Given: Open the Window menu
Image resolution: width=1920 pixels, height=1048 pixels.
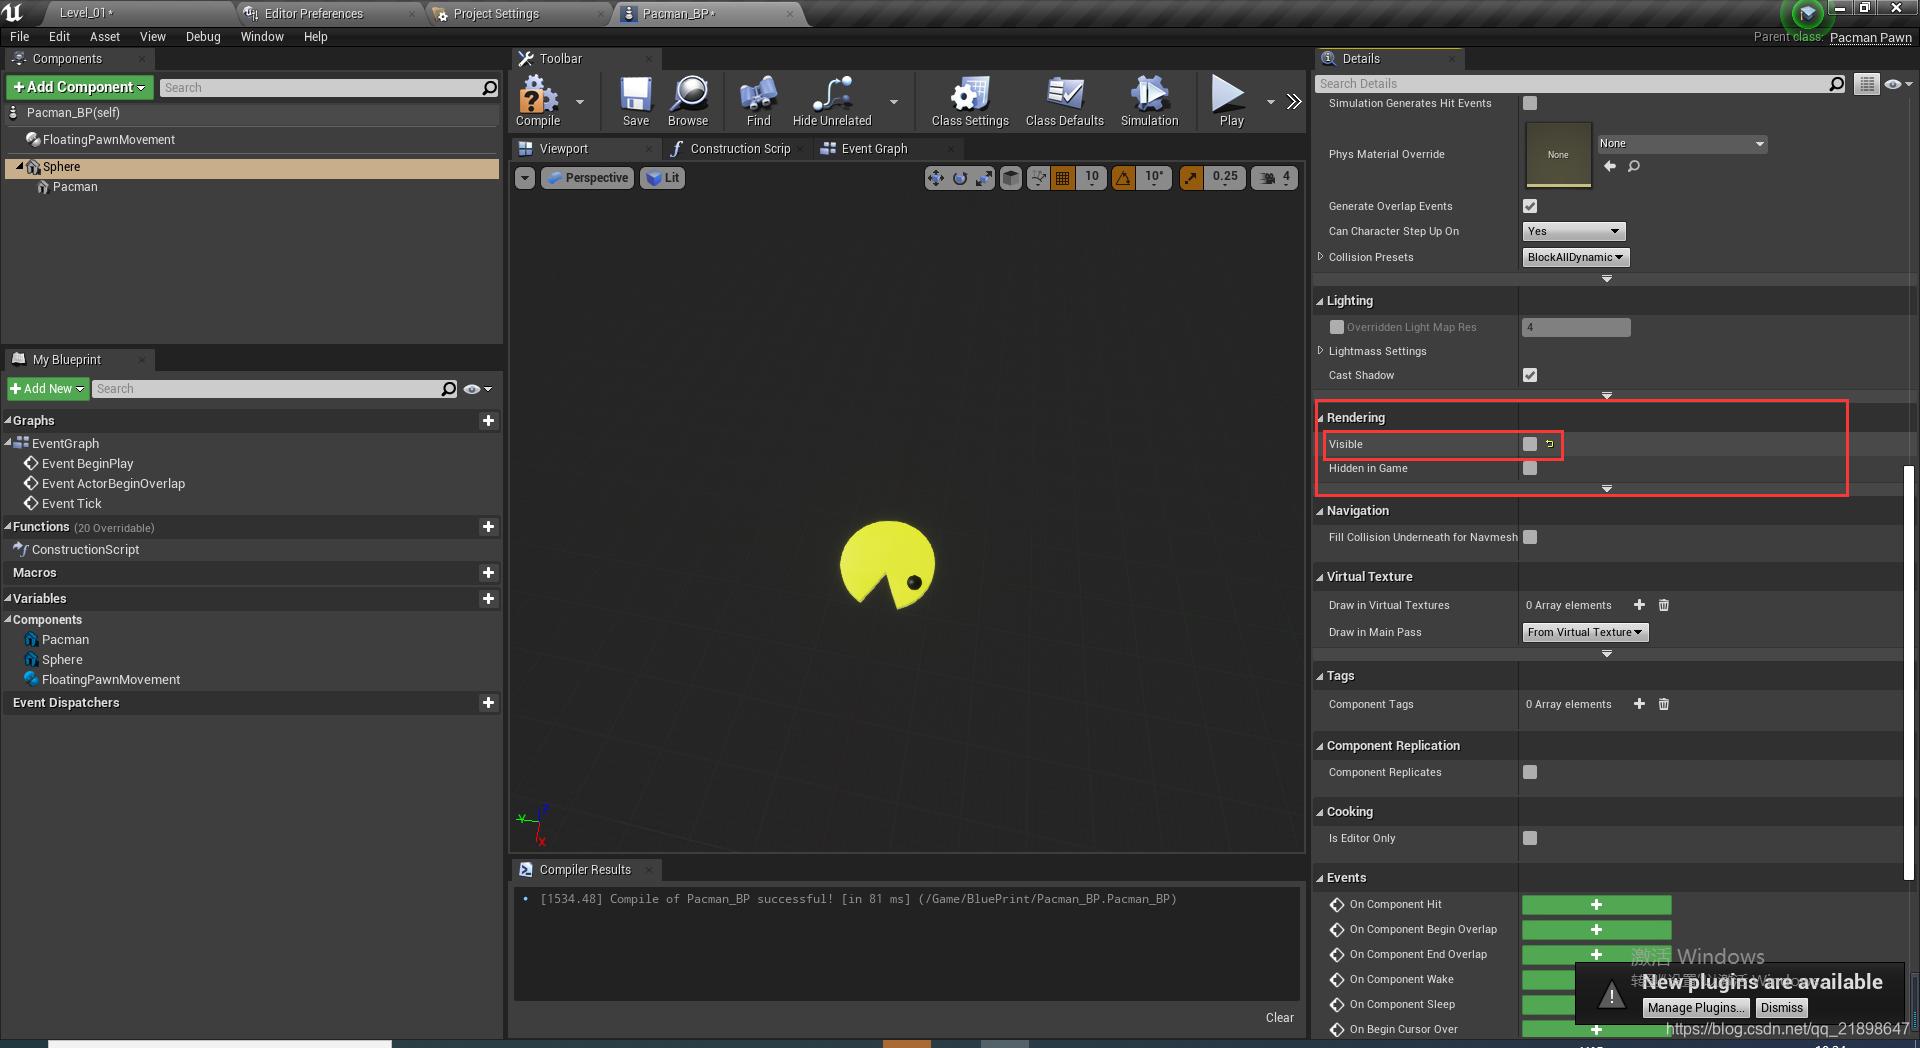Looking at the screenshot, I should coord(262,37).
